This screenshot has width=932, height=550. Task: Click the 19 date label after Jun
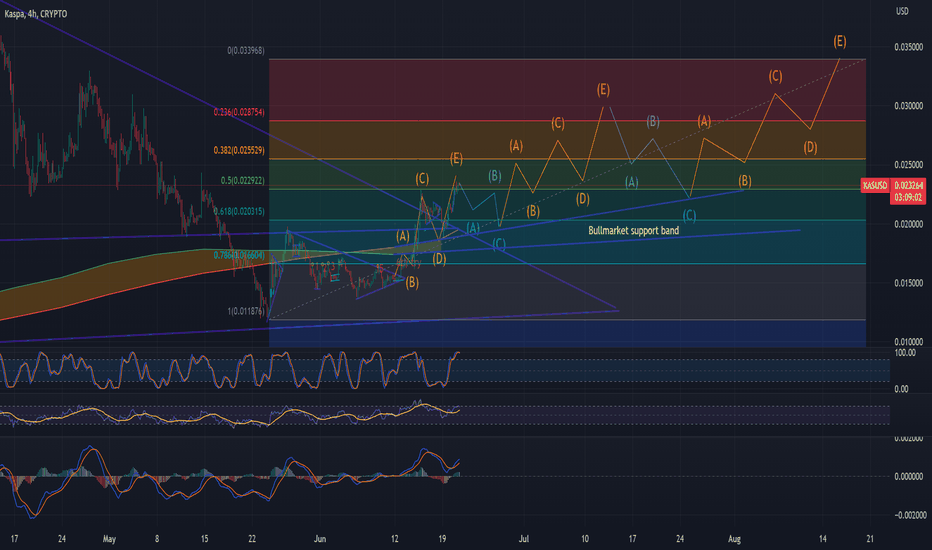[x=442, y=539]
